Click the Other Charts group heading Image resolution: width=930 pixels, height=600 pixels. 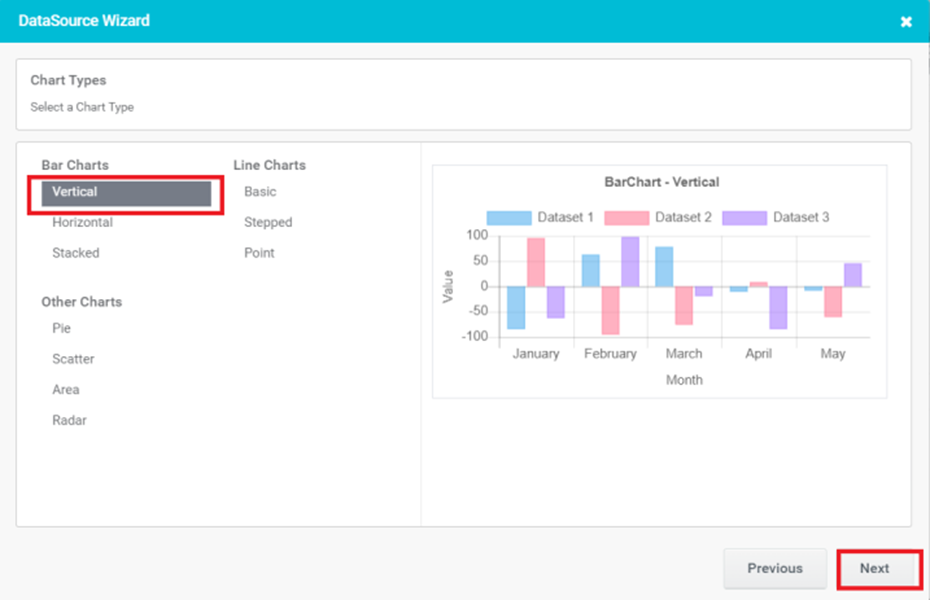(x=81, y=302)
